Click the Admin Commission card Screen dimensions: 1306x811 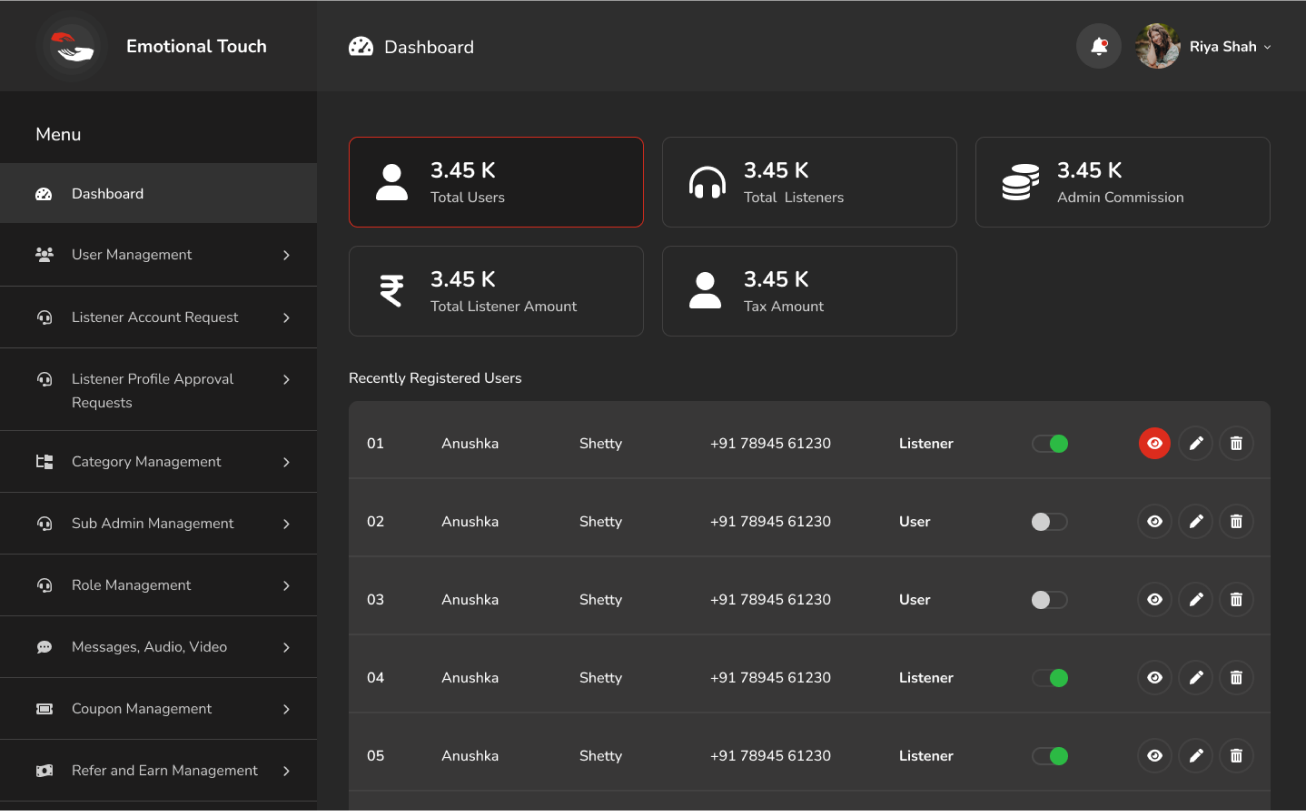(x=1122, y=182)
